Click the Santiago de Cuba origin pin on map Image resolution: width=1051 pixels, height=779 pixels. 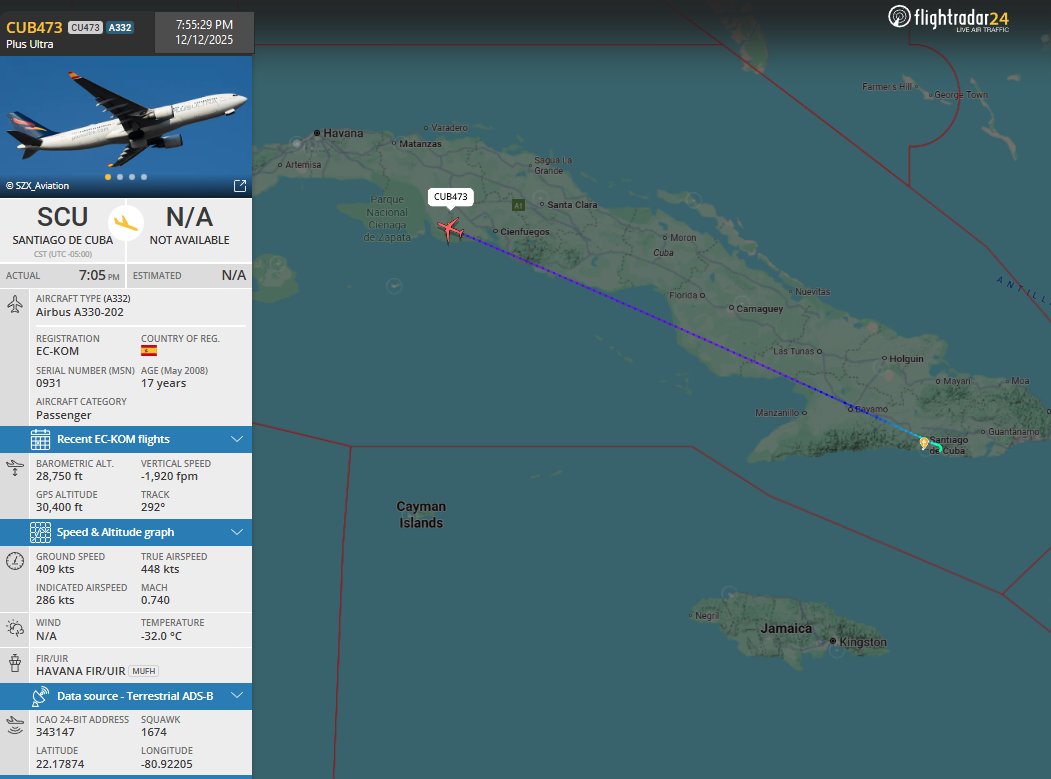tap(924, 442)
